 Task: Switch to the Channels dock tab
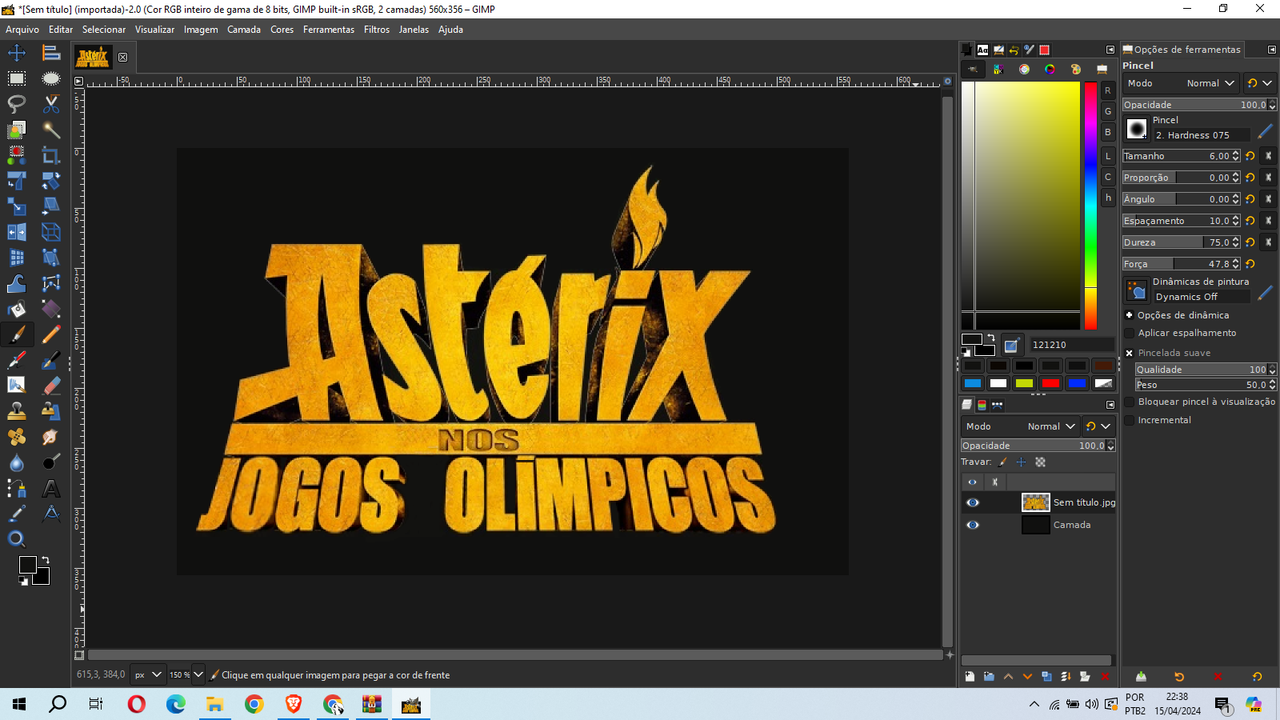tap(982, 405)
